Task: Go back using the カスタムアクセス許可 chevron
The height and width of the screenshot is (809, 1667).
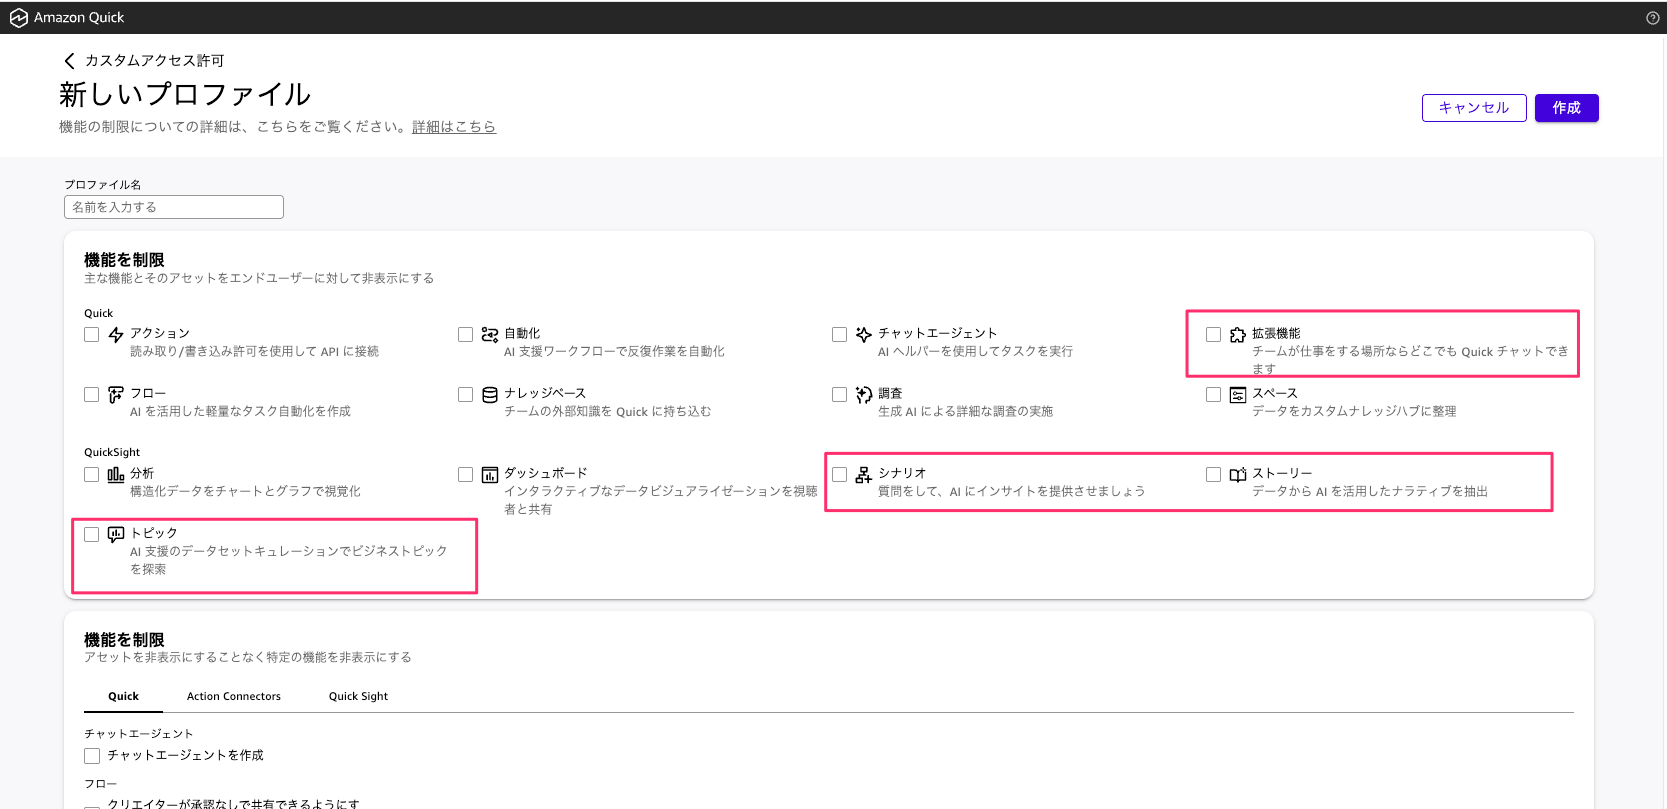Action: (x=69, y=61)
